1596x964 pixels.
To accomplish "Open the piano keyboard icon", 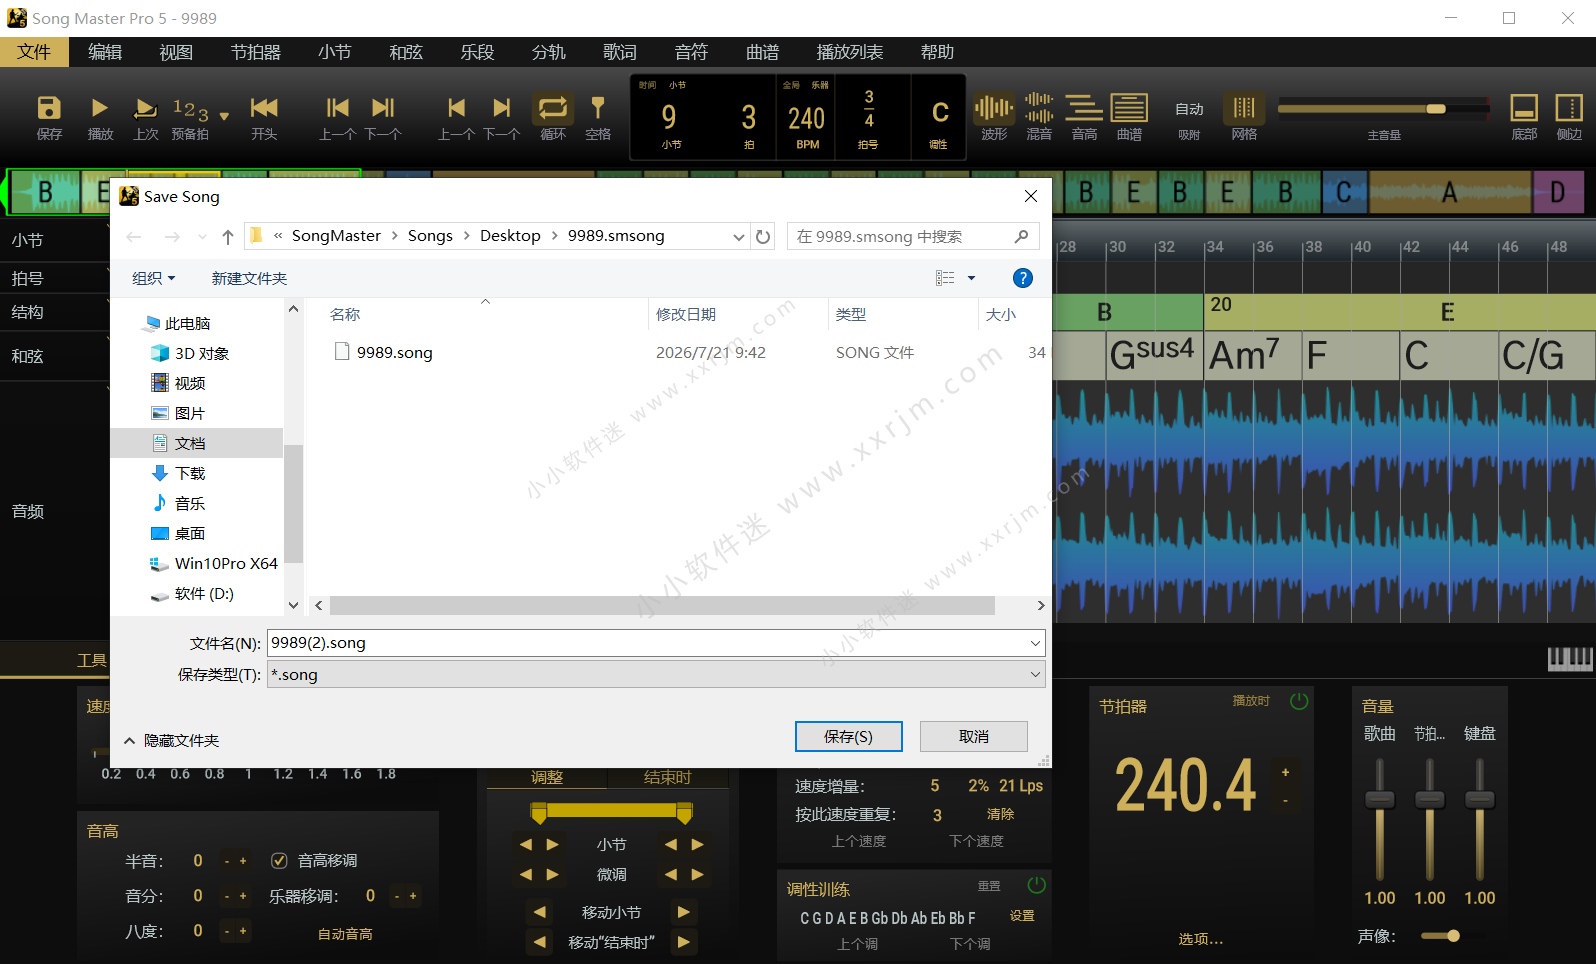I will point(1570,657).
